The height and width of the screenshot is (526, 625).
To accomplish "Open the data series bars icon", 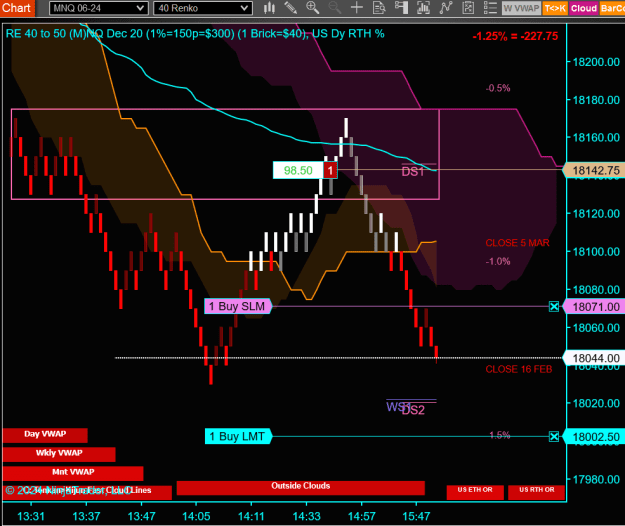I will [x=423, y=8].
